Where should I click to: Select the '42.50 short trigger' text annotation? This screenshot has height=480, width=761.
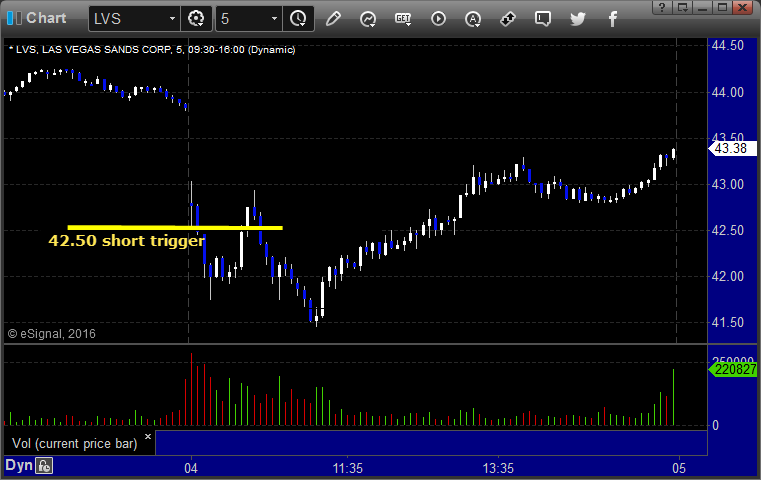(127, 241)
